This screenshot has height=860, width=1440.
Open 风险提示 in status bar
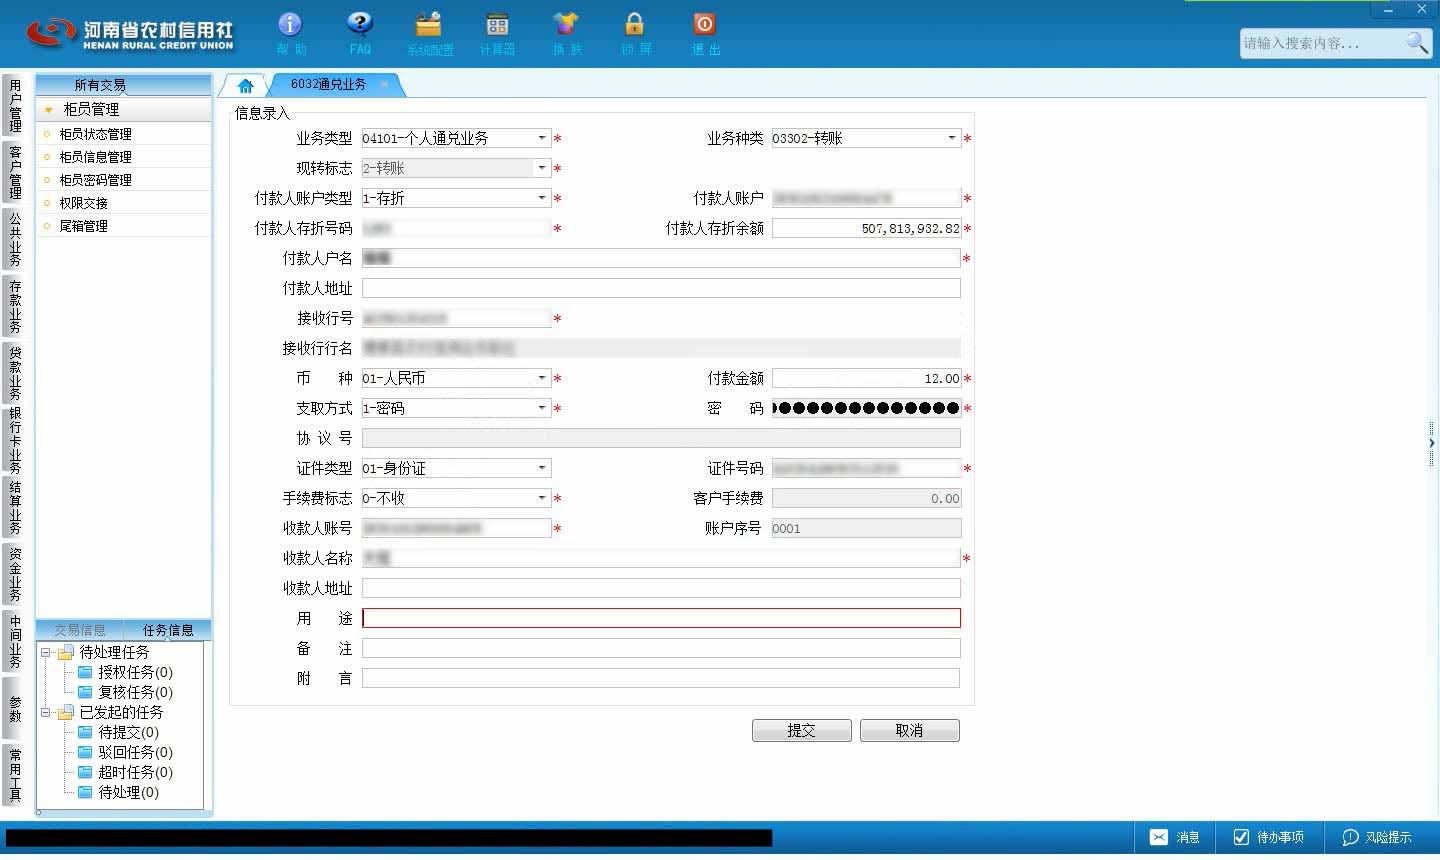tap(1377, 837)
